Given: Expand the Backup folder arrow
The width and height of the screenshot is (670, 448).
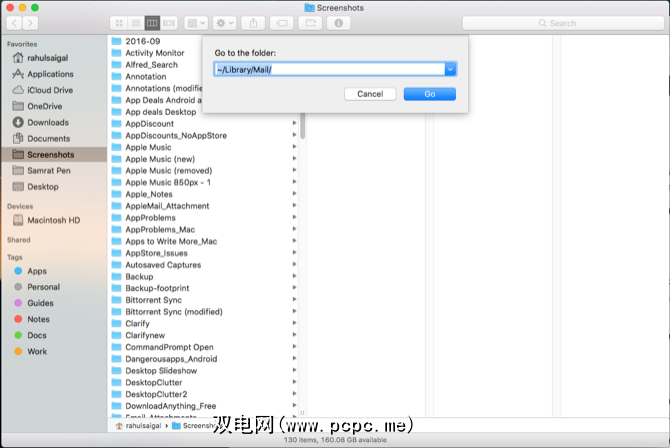Looking at the screenshot, I should click(x=294, y=276).
